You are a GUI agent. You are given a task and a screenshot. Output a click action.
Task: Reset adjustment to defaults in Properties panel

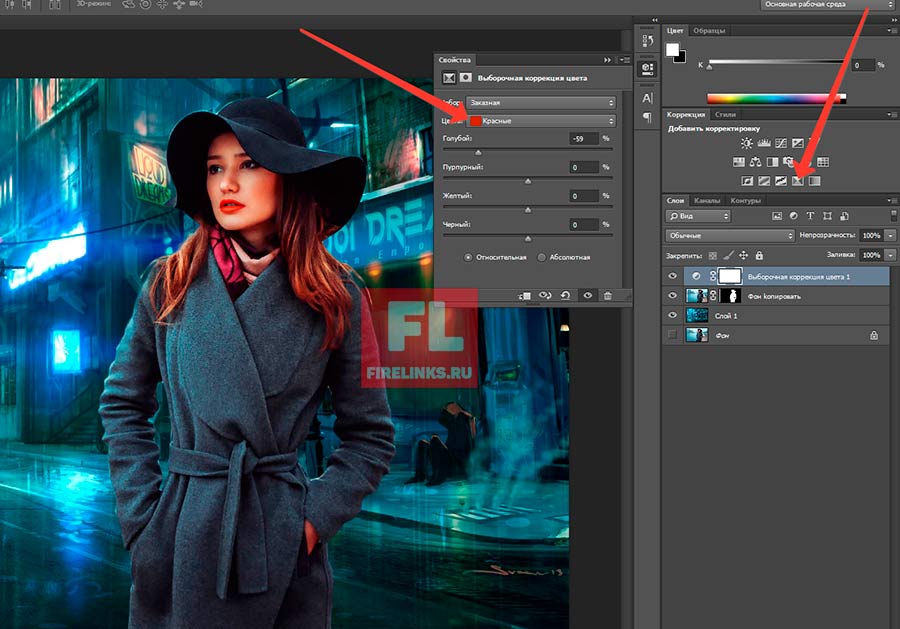click(566, 296)
